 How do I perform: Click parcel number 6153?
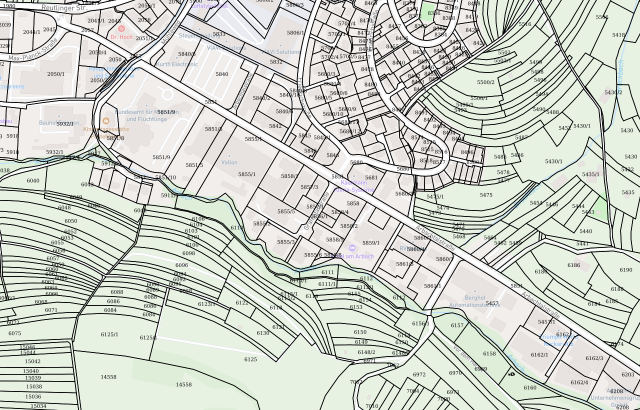[x=356, y=307]
